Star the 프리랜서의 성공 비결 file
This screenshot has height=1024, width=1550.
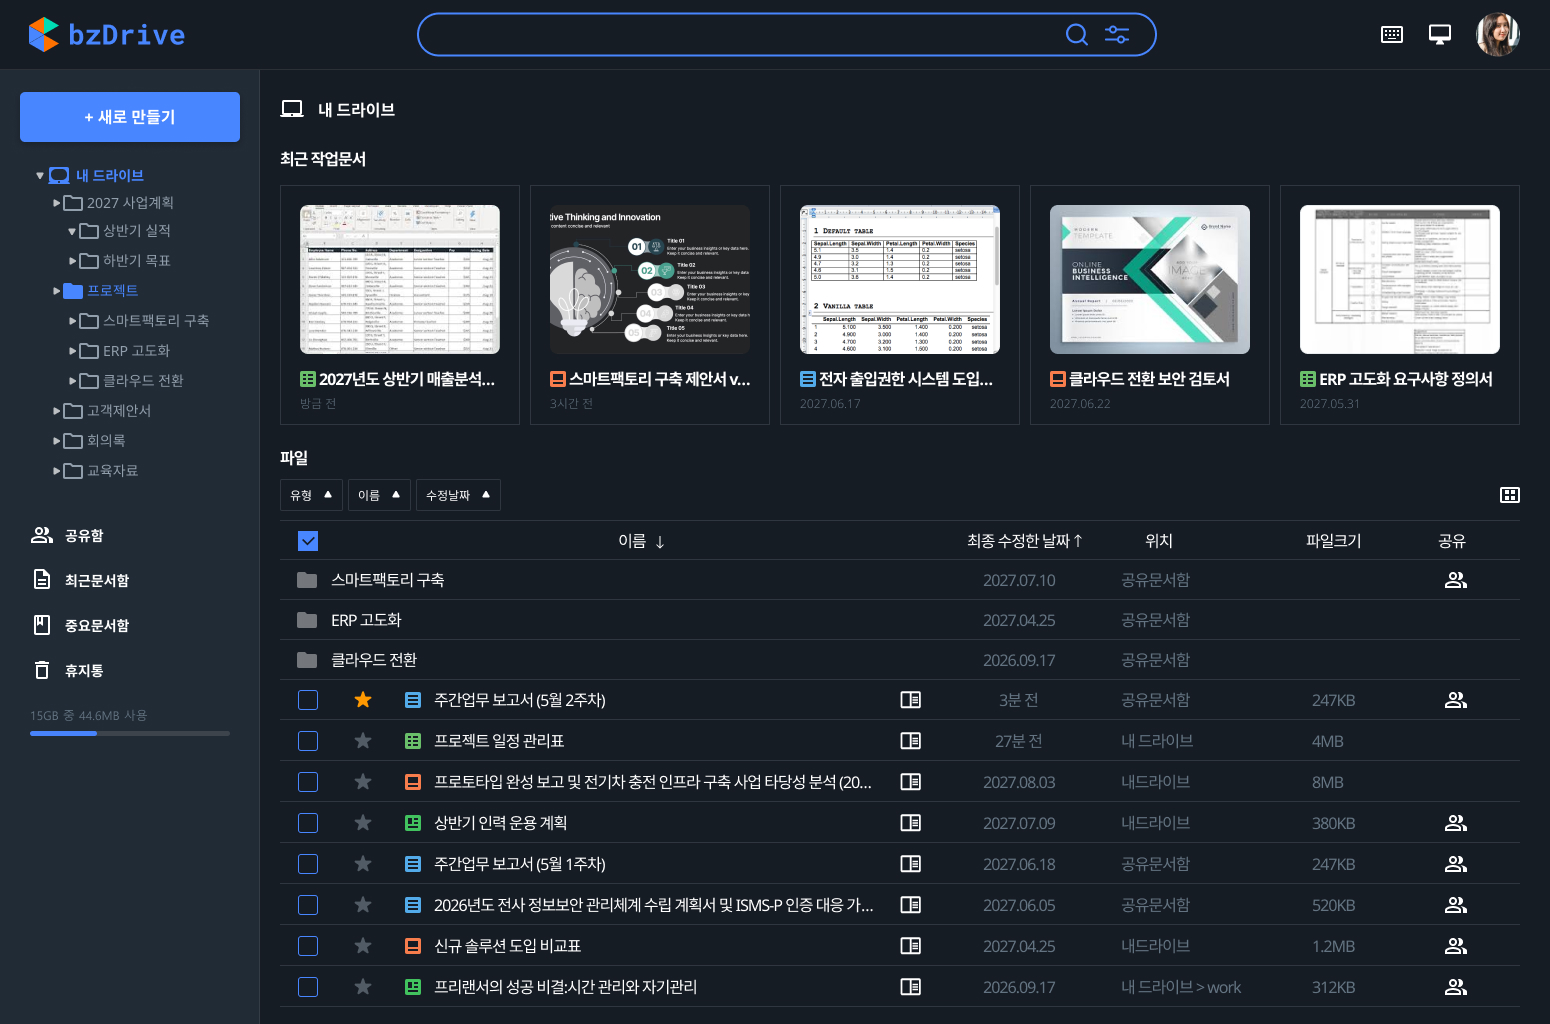click(363, 987)
